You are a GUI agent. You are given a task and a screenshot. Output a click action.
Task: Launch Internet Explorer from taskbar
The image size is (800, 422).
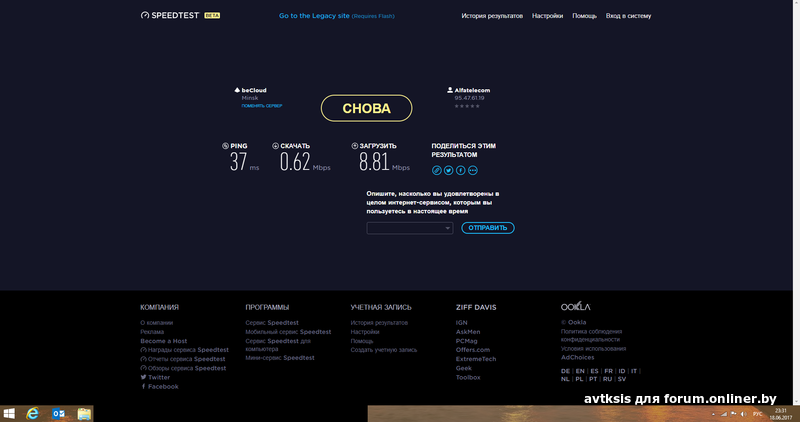[x=32, y=414]
